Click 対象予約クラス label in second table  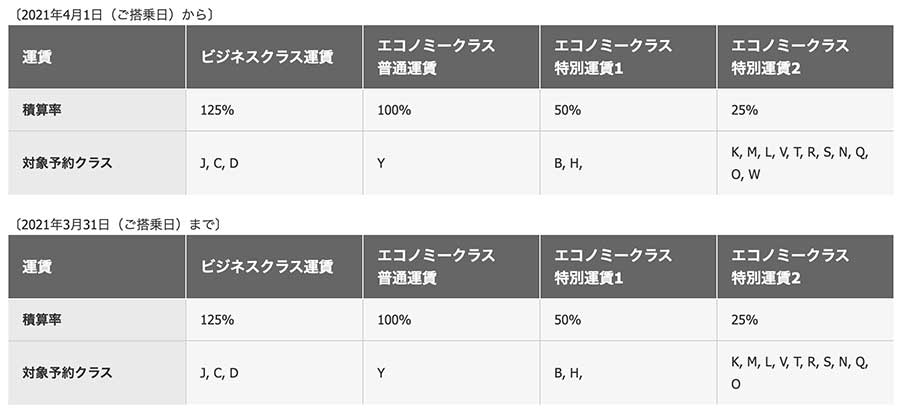point(97,373)
